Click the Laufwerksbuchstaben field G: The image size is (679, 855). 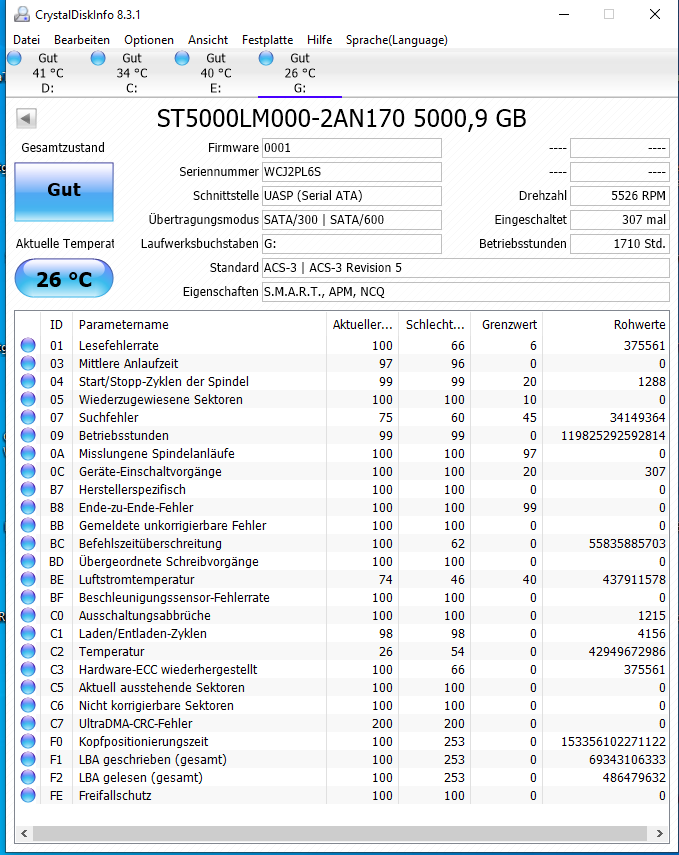click(x=352, y=244)
